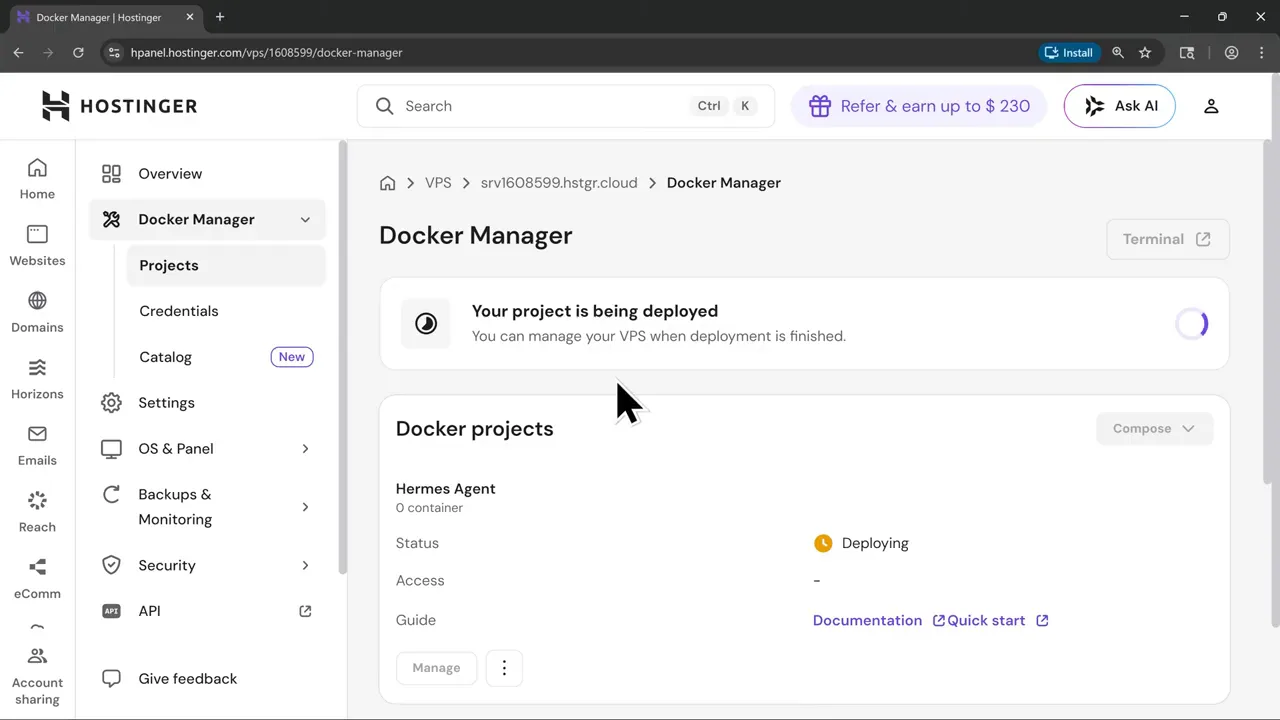The width and height of the screenshot is (1280, 720).
Task: Open the browser profile icon
Action: click(1232, 53)
